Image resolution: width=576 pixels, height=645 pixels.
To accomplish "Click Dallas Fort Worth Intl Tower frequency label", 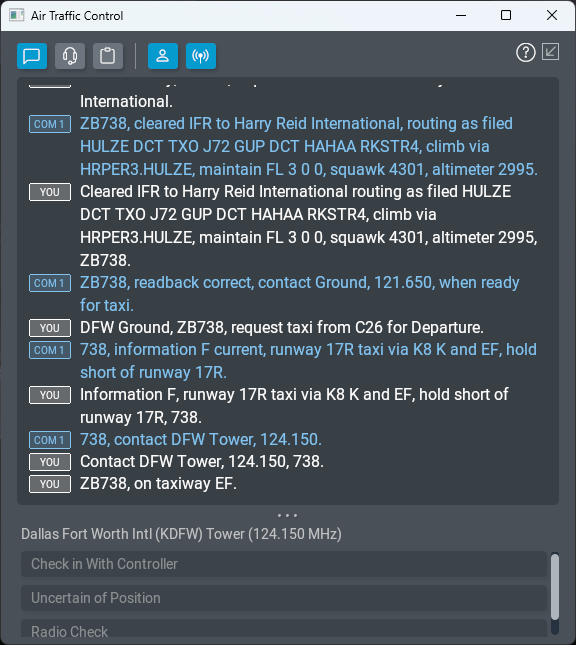I will coord(181,534).
